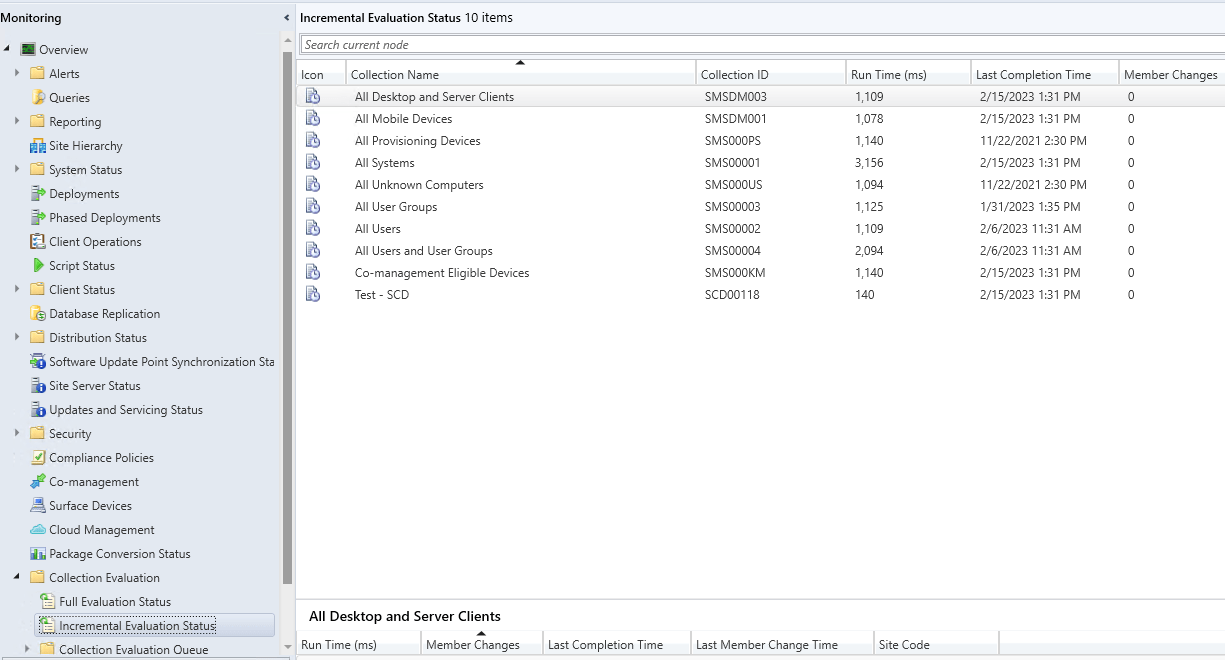Select the Phased Deployments icon
The height and width of the screenshot is (660, 1225).
38,218
